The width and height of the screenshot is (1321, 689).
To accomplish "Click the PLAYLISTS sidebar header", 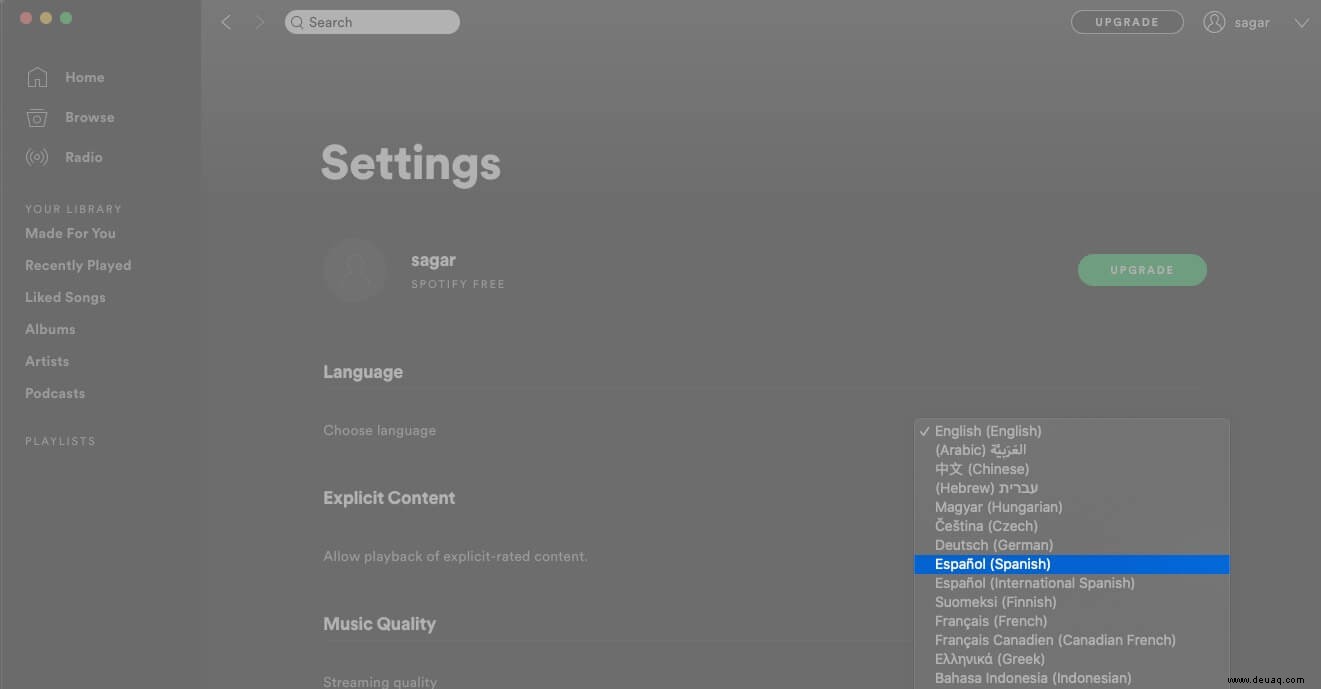I will 60,441.
